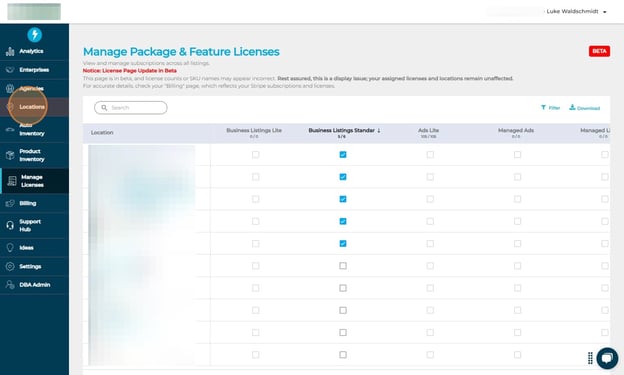Uncheck Business Listings Standard in fourth row
Viewport: 624px width, 375px height.
click(343, 221)
